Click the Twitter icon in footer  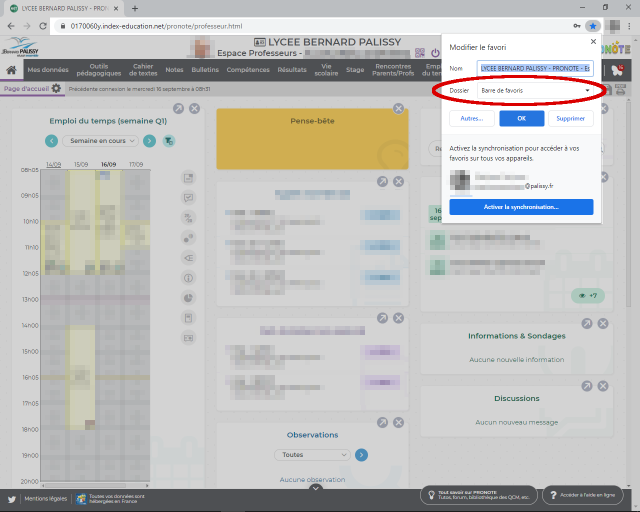[12, 497]
